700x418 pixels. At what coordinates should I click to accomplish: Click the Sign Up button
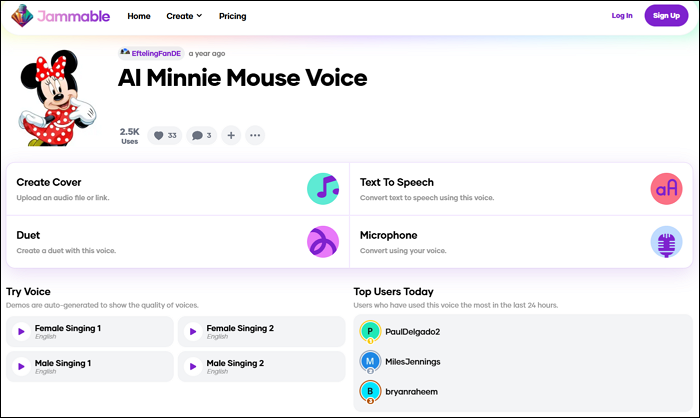pos(666,16)
